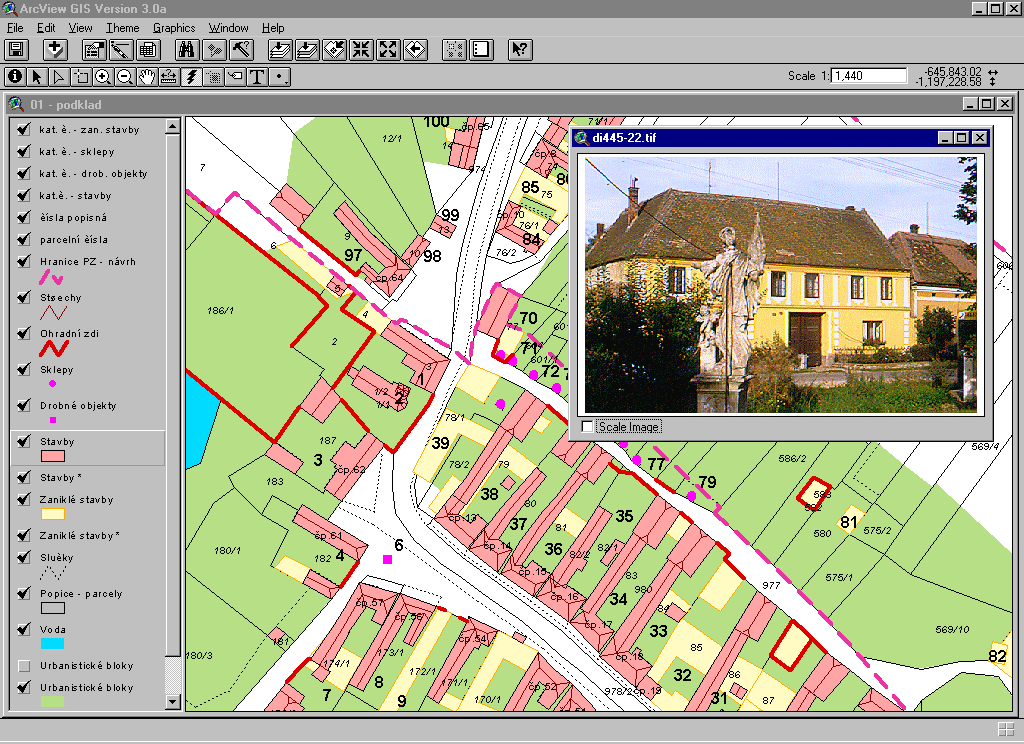Open the Graphics menu
1024x744 pixels.
point(174,28)
